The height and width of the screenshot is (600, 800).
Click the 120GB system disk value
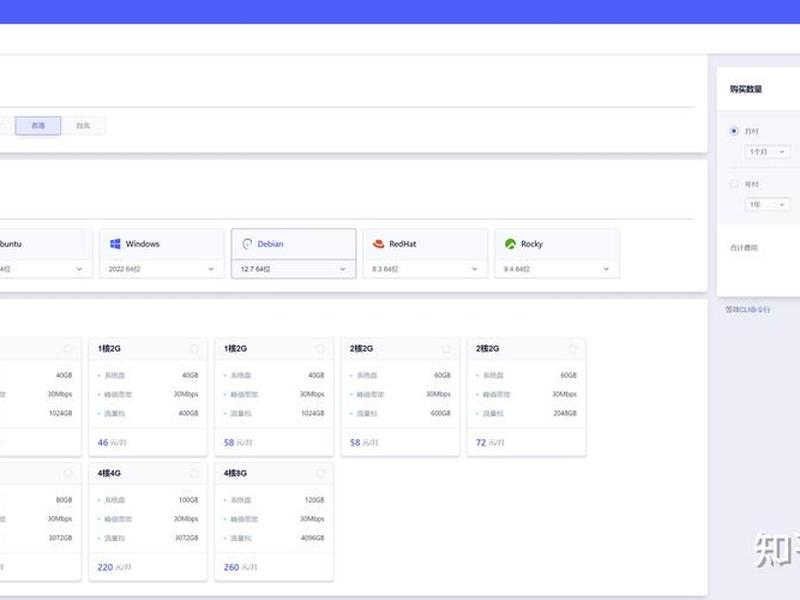[314, 500]
